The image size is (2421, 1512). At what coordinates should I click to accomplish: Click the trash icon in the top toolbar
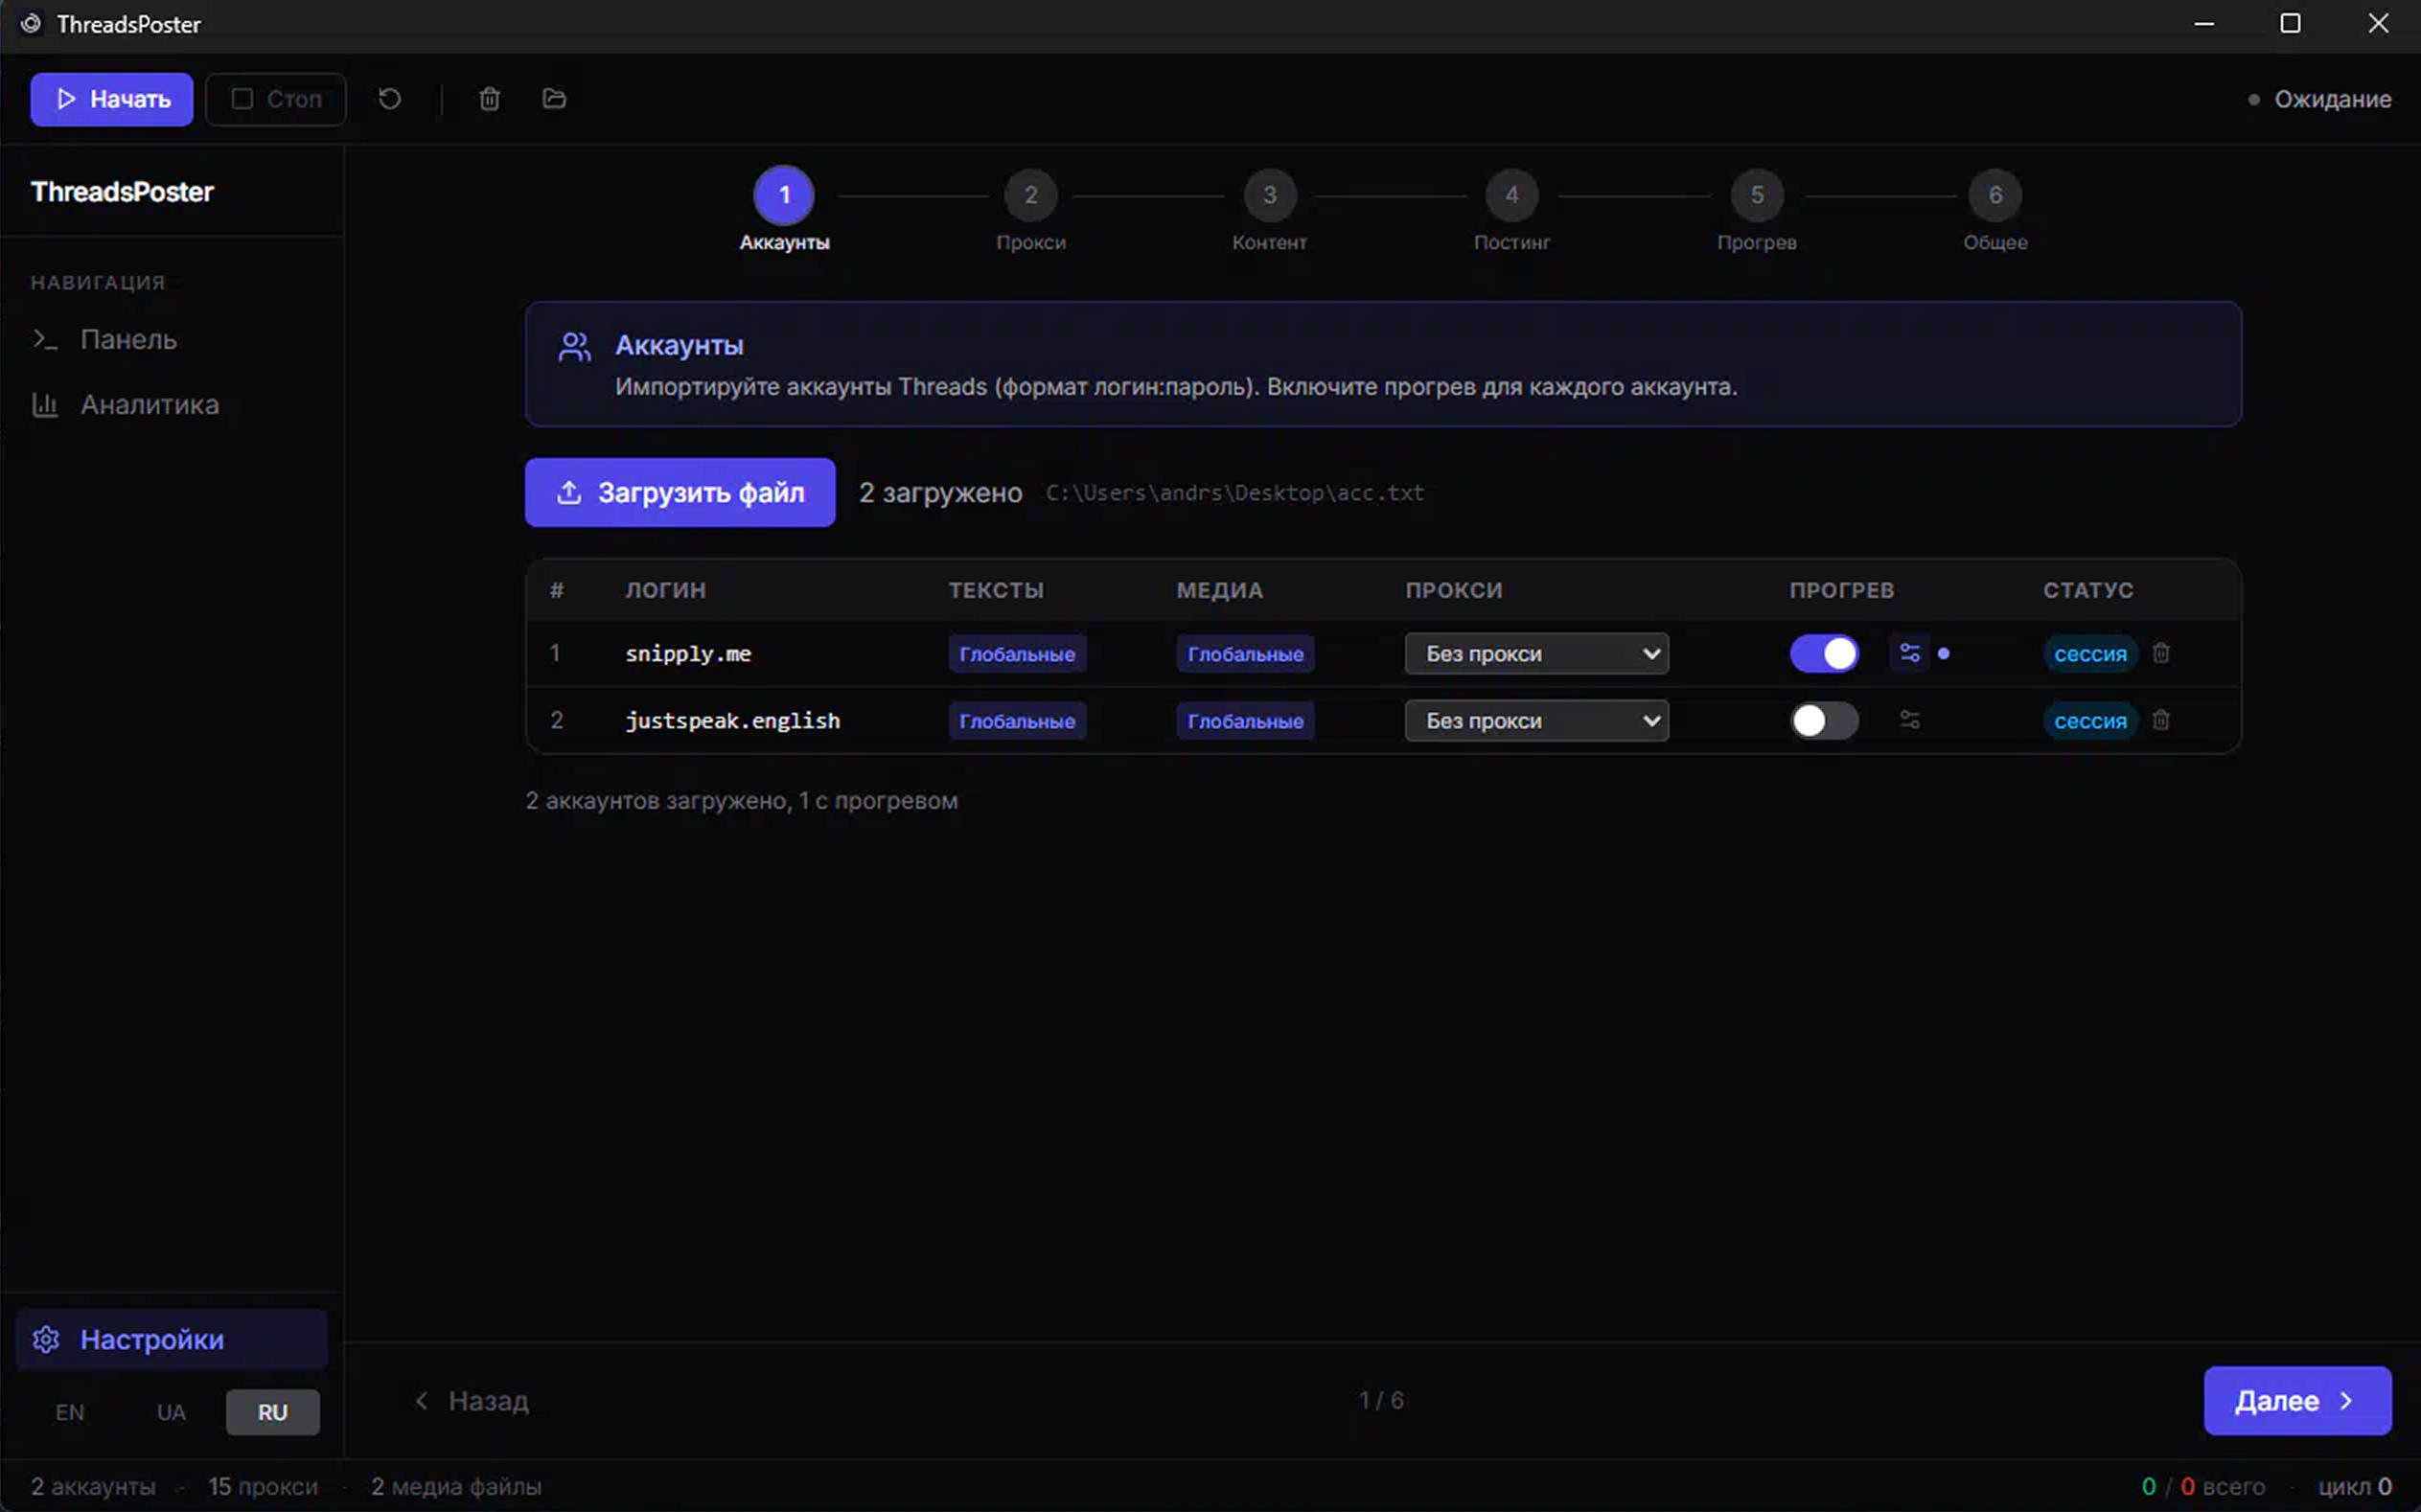tap(489, 98)
